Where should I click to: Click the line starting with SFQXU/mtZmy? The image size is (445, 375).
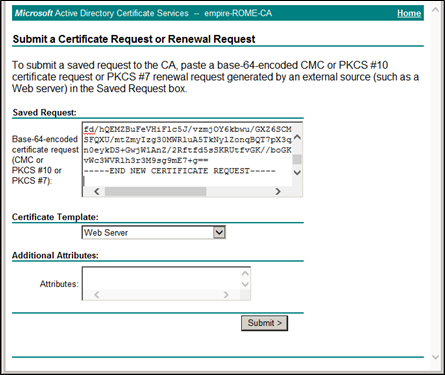click(x=188, y=140)
